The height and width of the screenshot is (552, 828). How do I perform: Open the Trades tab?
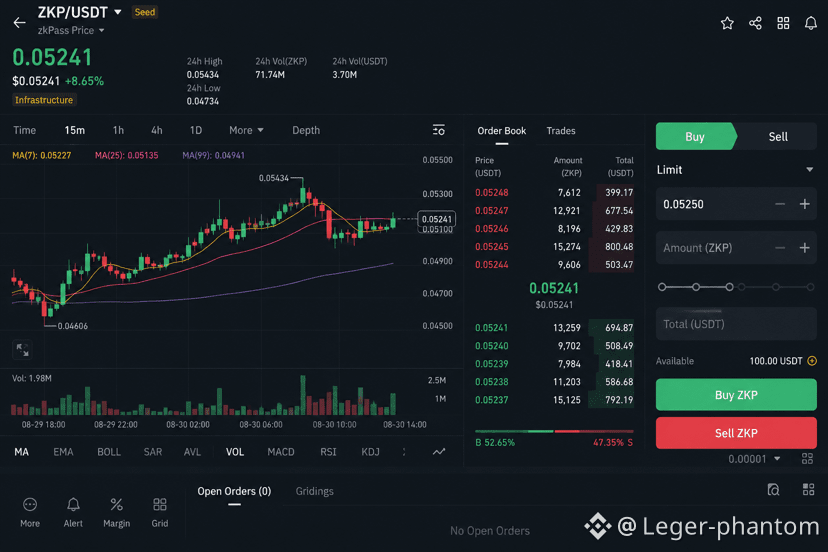pyautogui.click(x=561, y=130)
